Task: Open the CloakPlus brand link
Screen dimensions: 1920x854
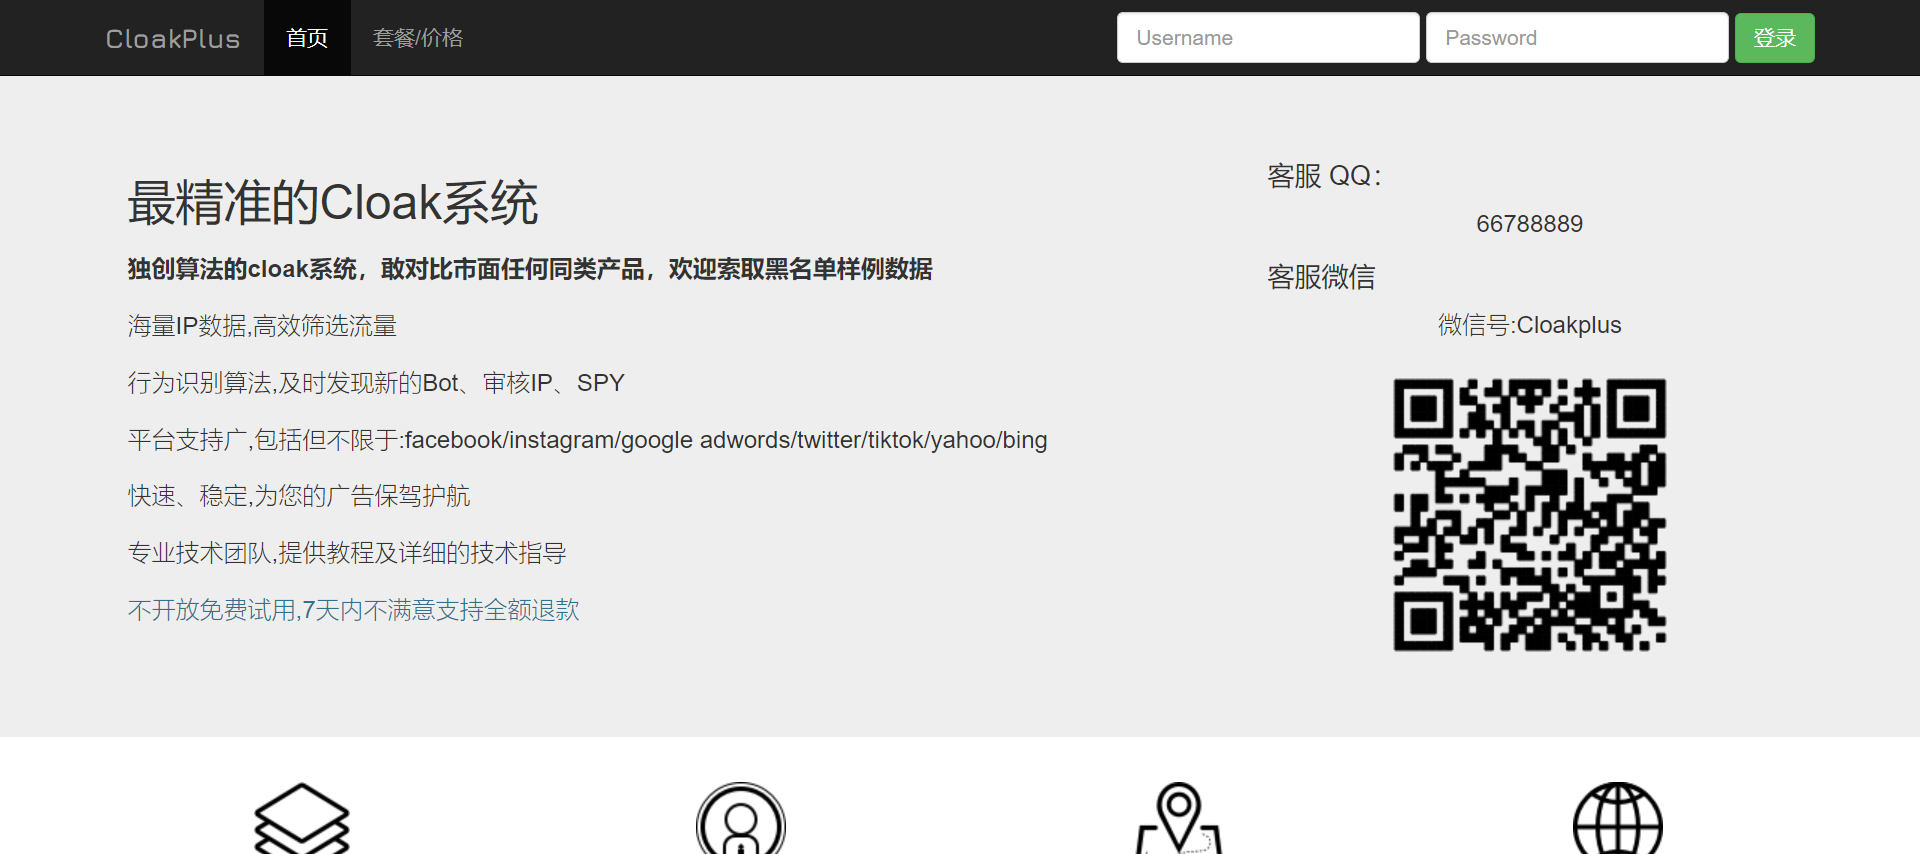Action: [173, 38]
